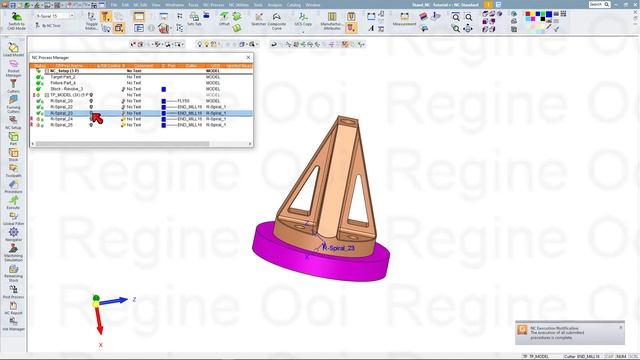Open the File menu
The height and width of the screenshot is (360, 640).
[x=114, y=5]
